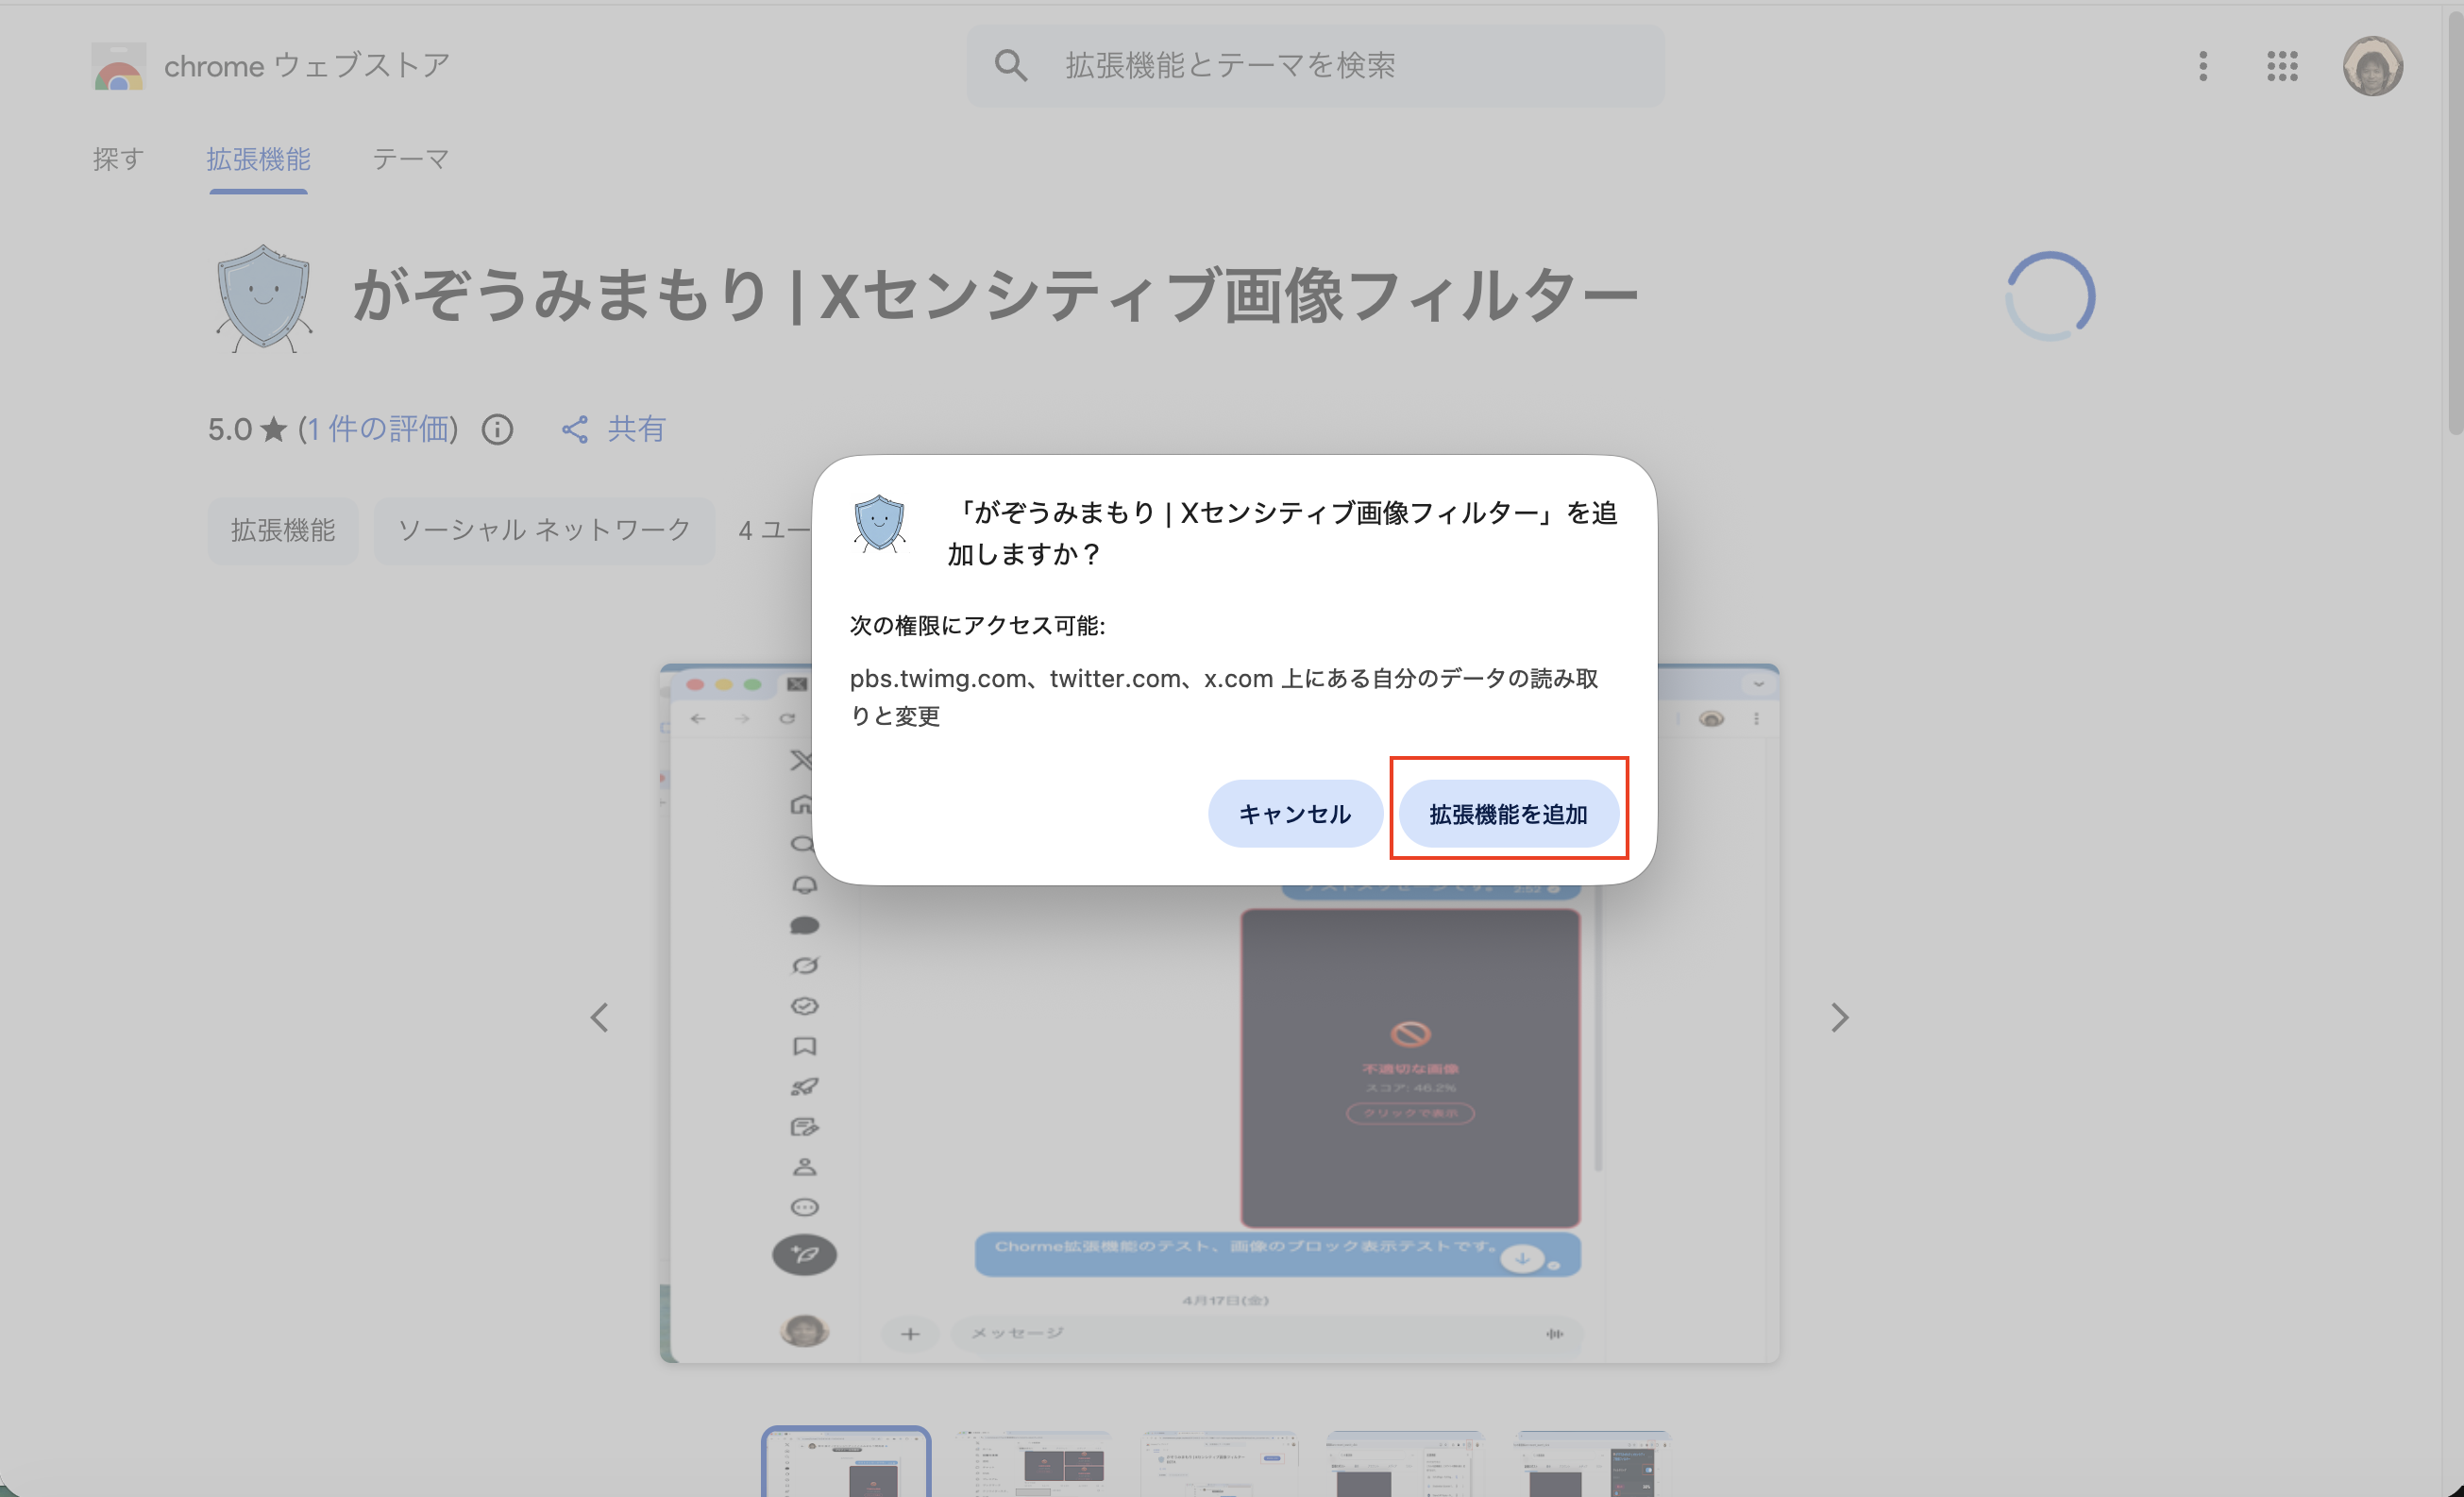
Task: Show previous screenshot with left chevron
Action: (599, 1017)
